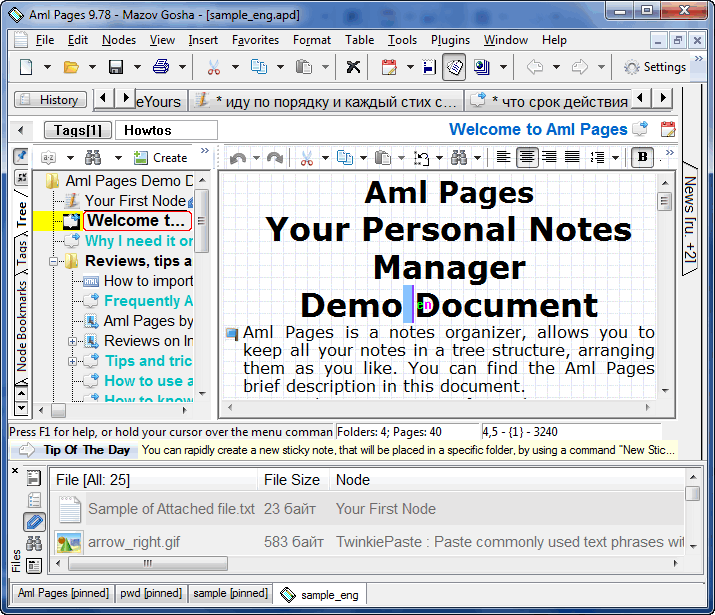
Task: Open the News side panel tab
Action: point(690,218)
